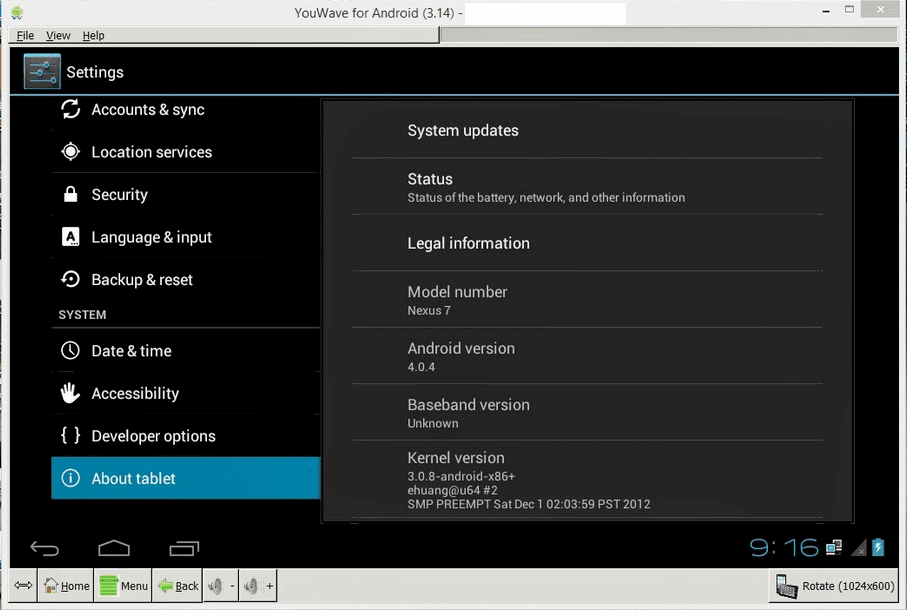
Task: Click the 9:16 clock in system bar
Action: [x=784, y=547]
